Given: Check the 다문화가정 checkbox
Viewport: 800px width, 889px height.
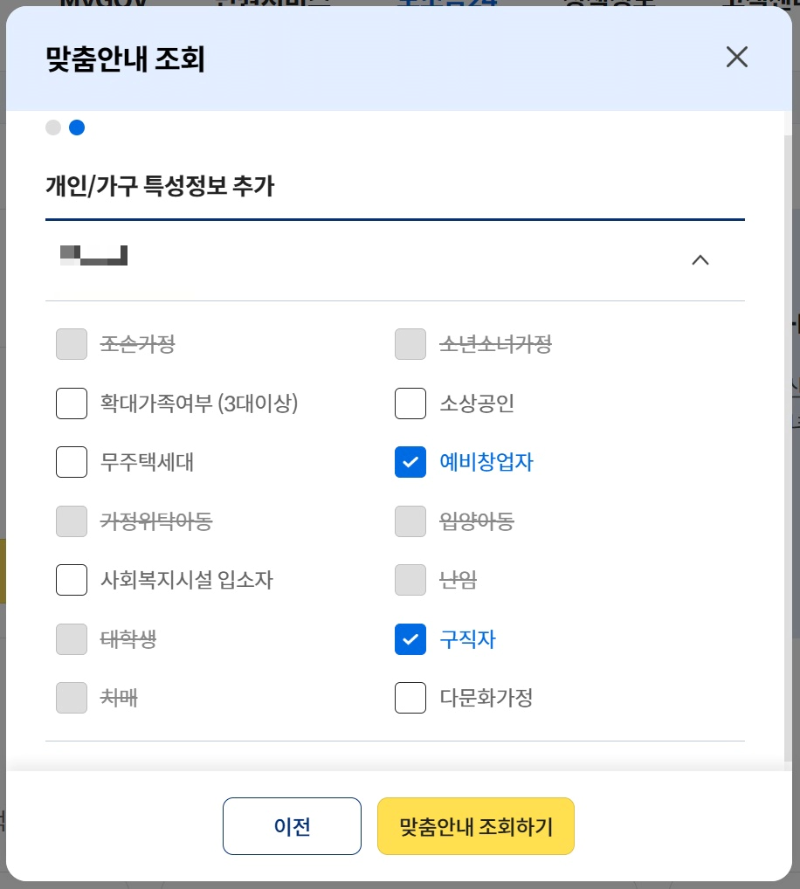Looking at the screenshot, I should tap(410, 698).
